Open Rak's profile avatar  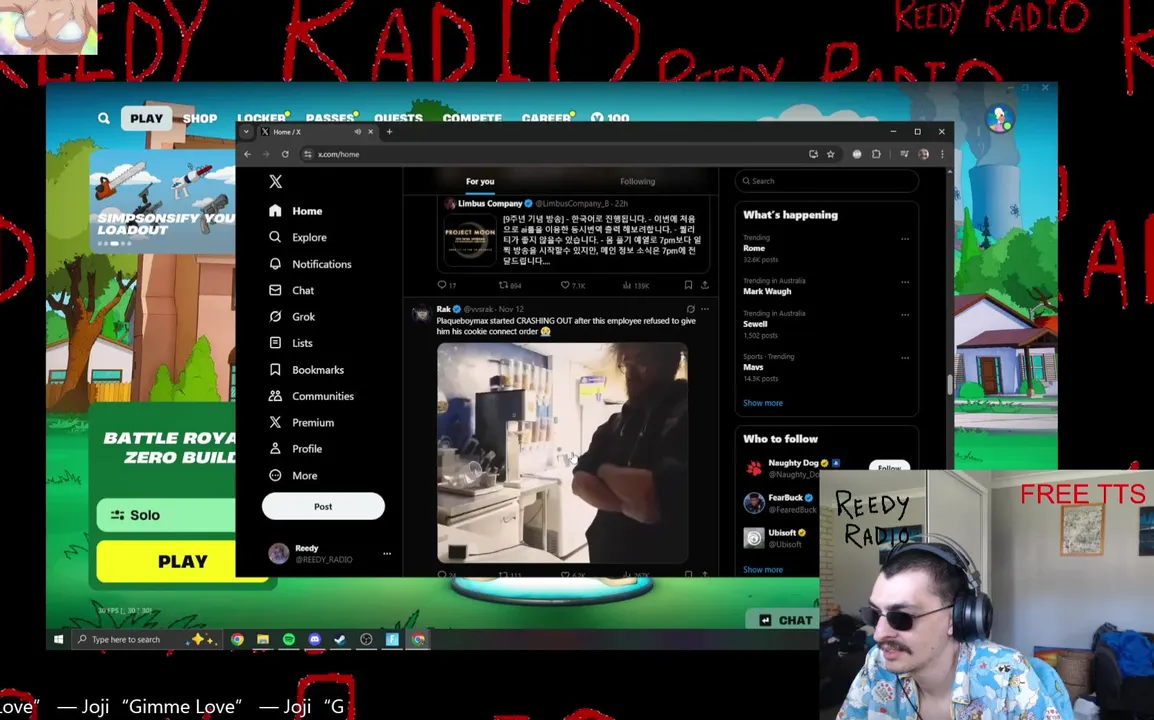coord(421,314)
